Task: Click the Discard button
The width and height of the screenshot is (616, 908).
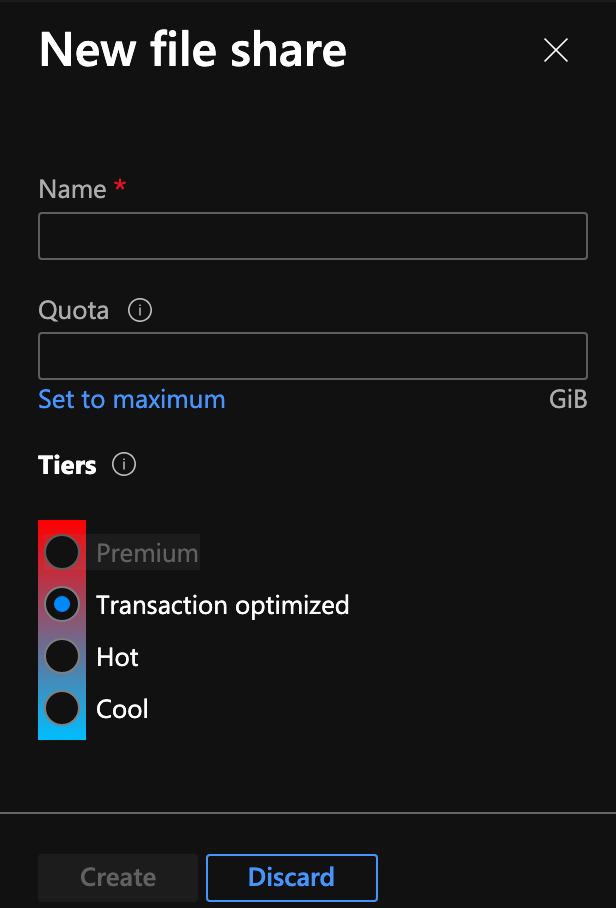Action: (x=292, y=877)
